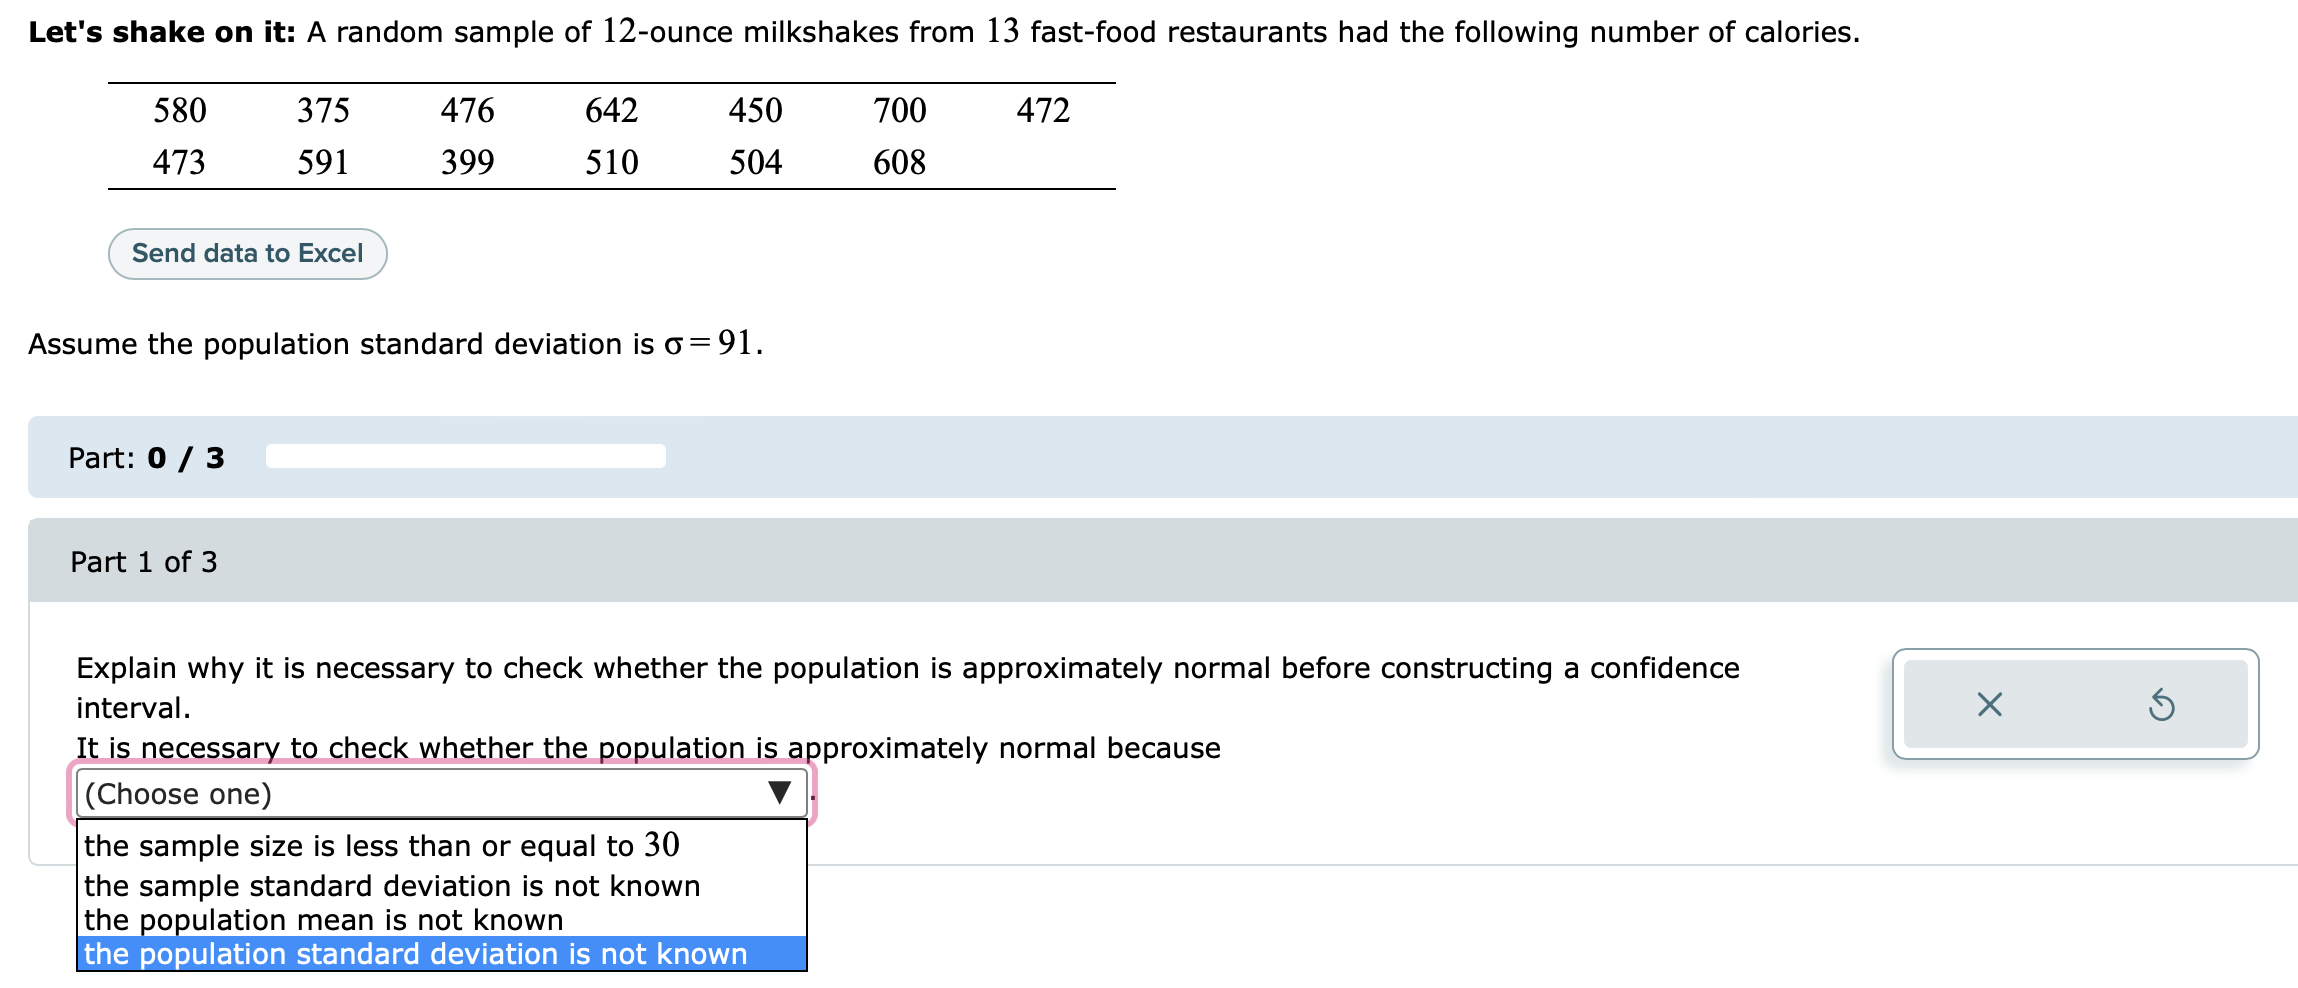Select 'the population mean is not known'

(x=323, y=920)
